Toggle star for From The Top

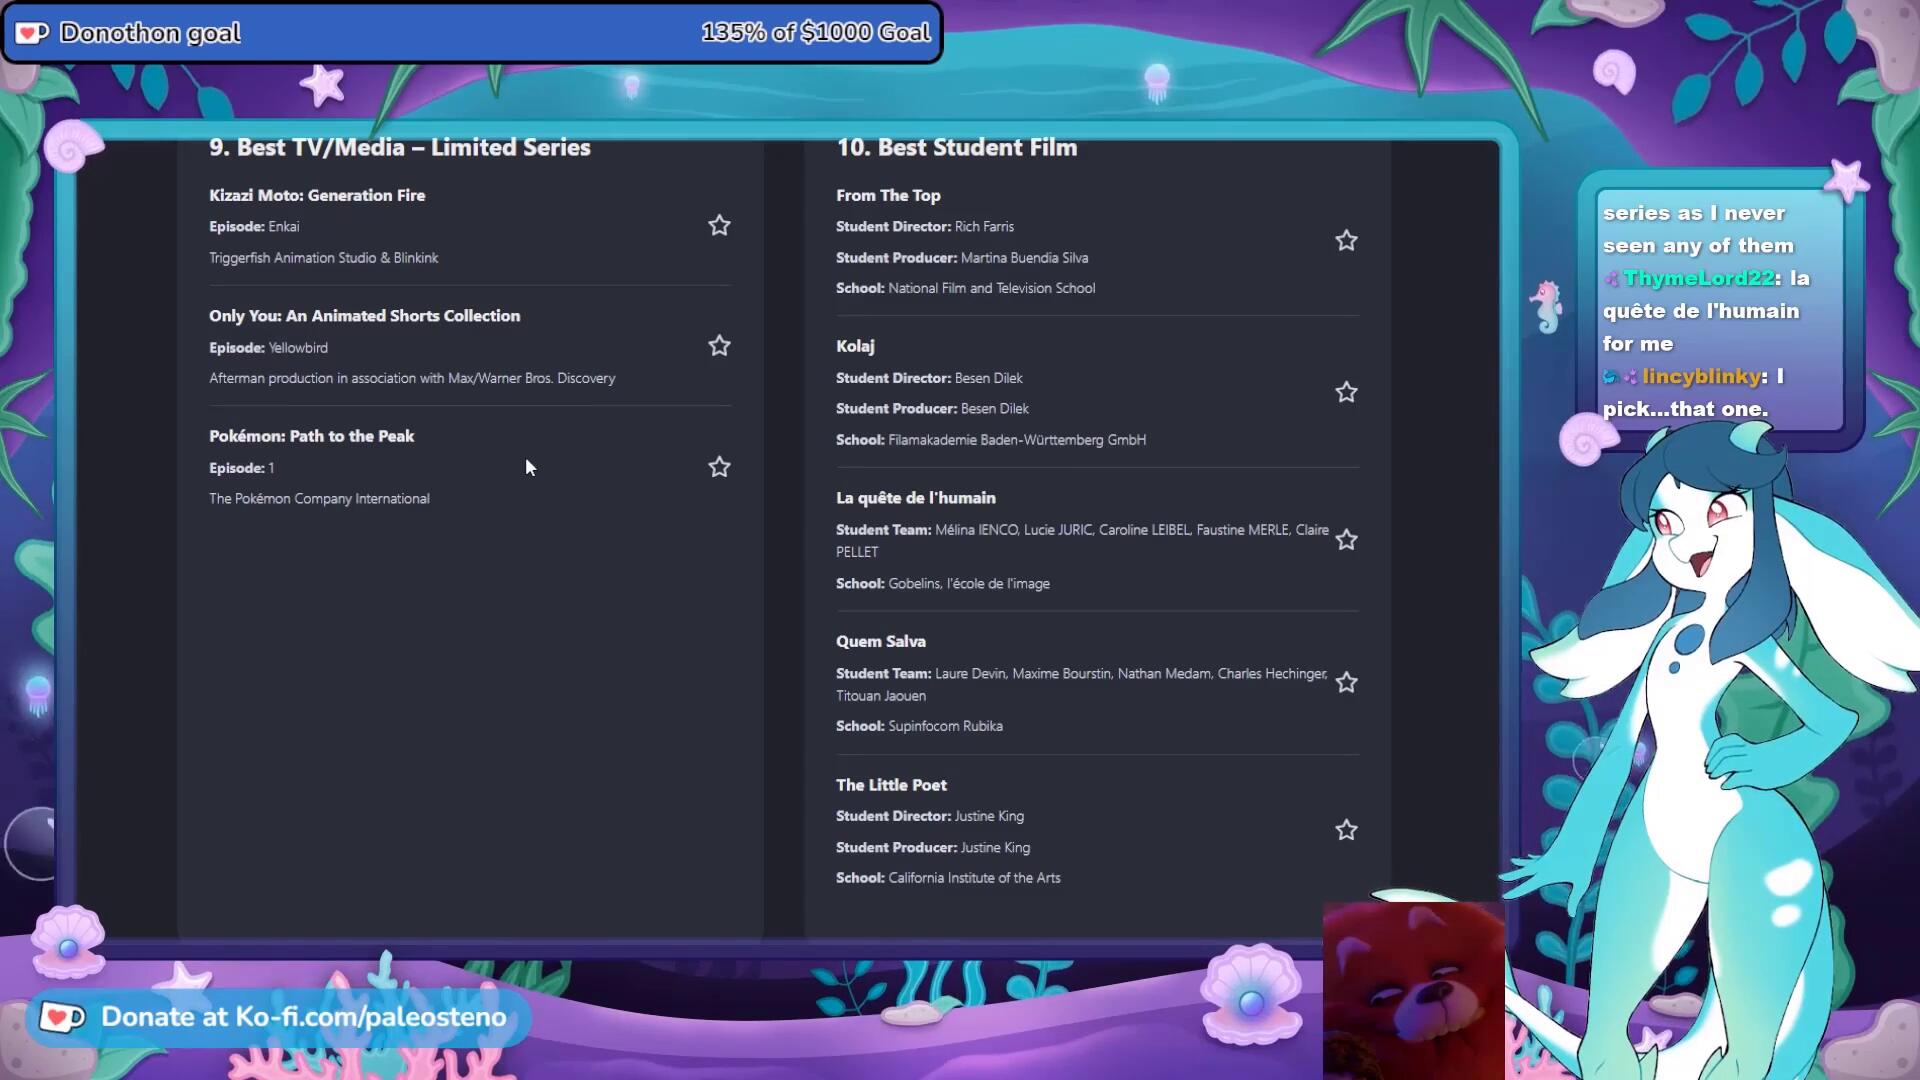click(x=1346, y=241)
